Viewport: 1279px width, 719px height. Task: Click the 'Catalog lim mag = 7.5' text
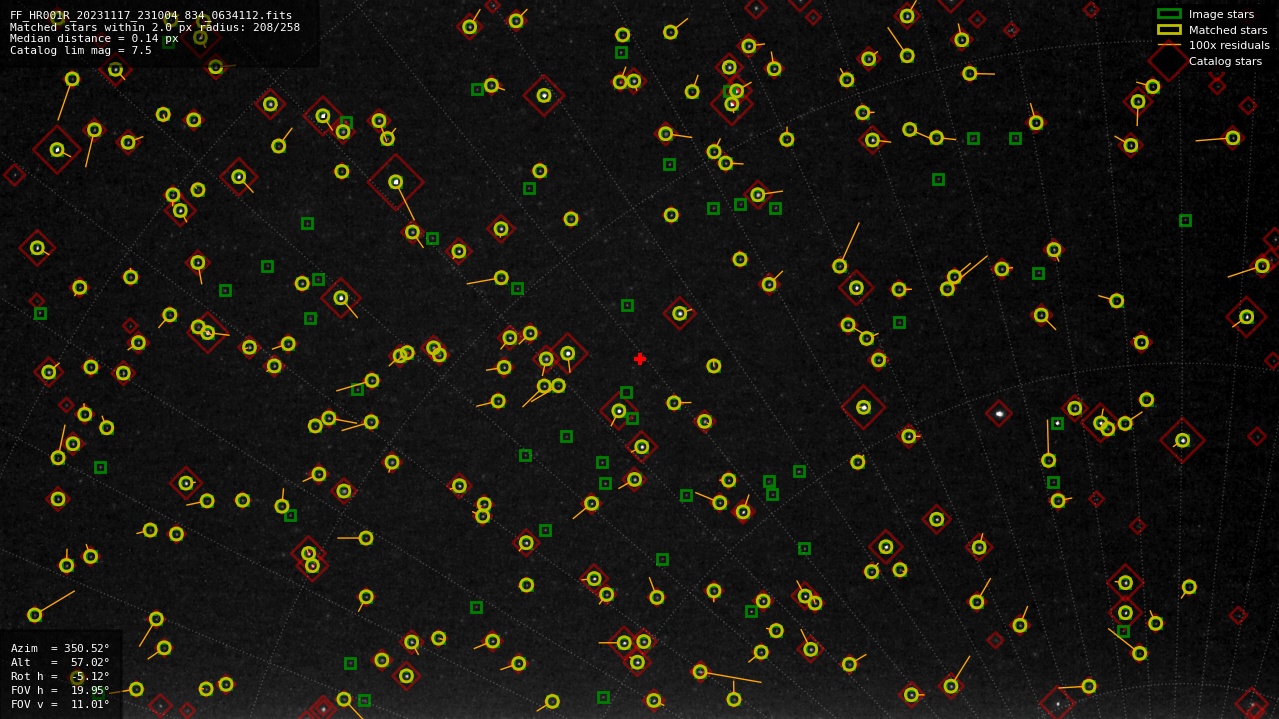[x=81, y=50]
